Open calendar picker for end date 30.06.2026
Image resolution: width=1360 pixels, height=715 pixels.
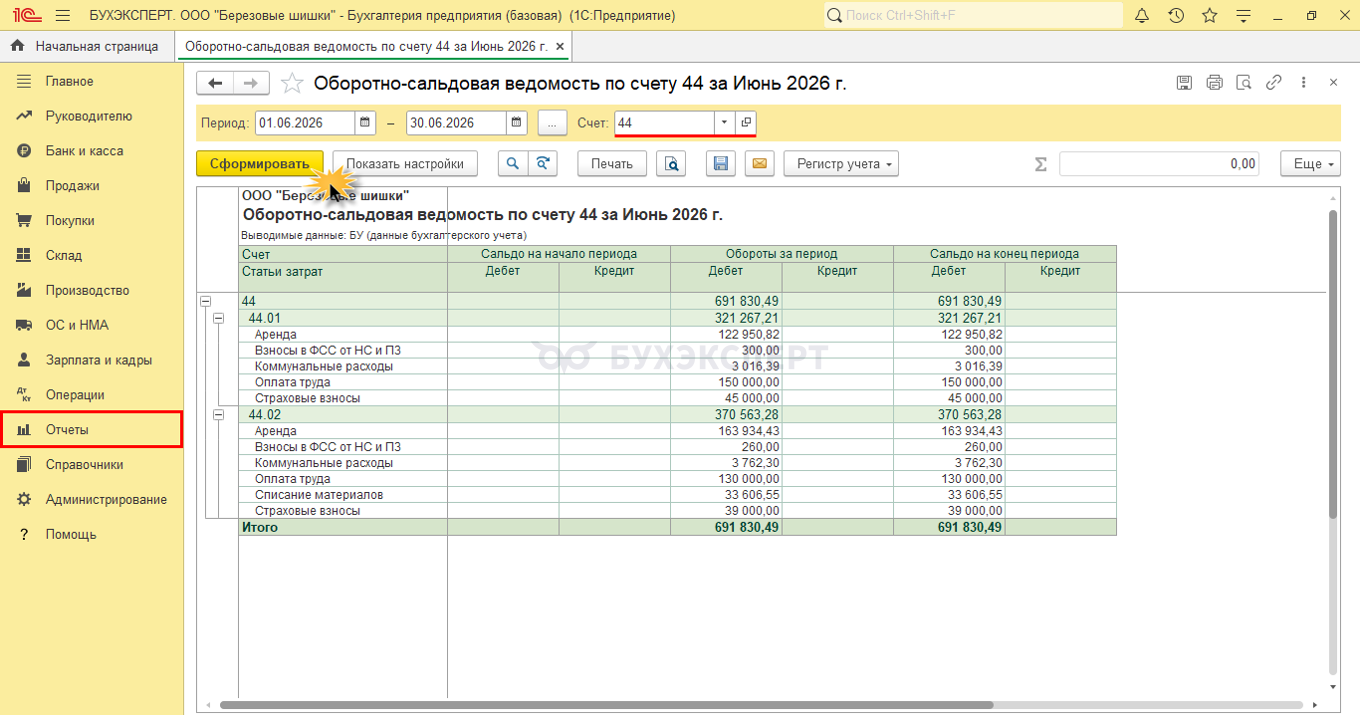pos(517,123)
